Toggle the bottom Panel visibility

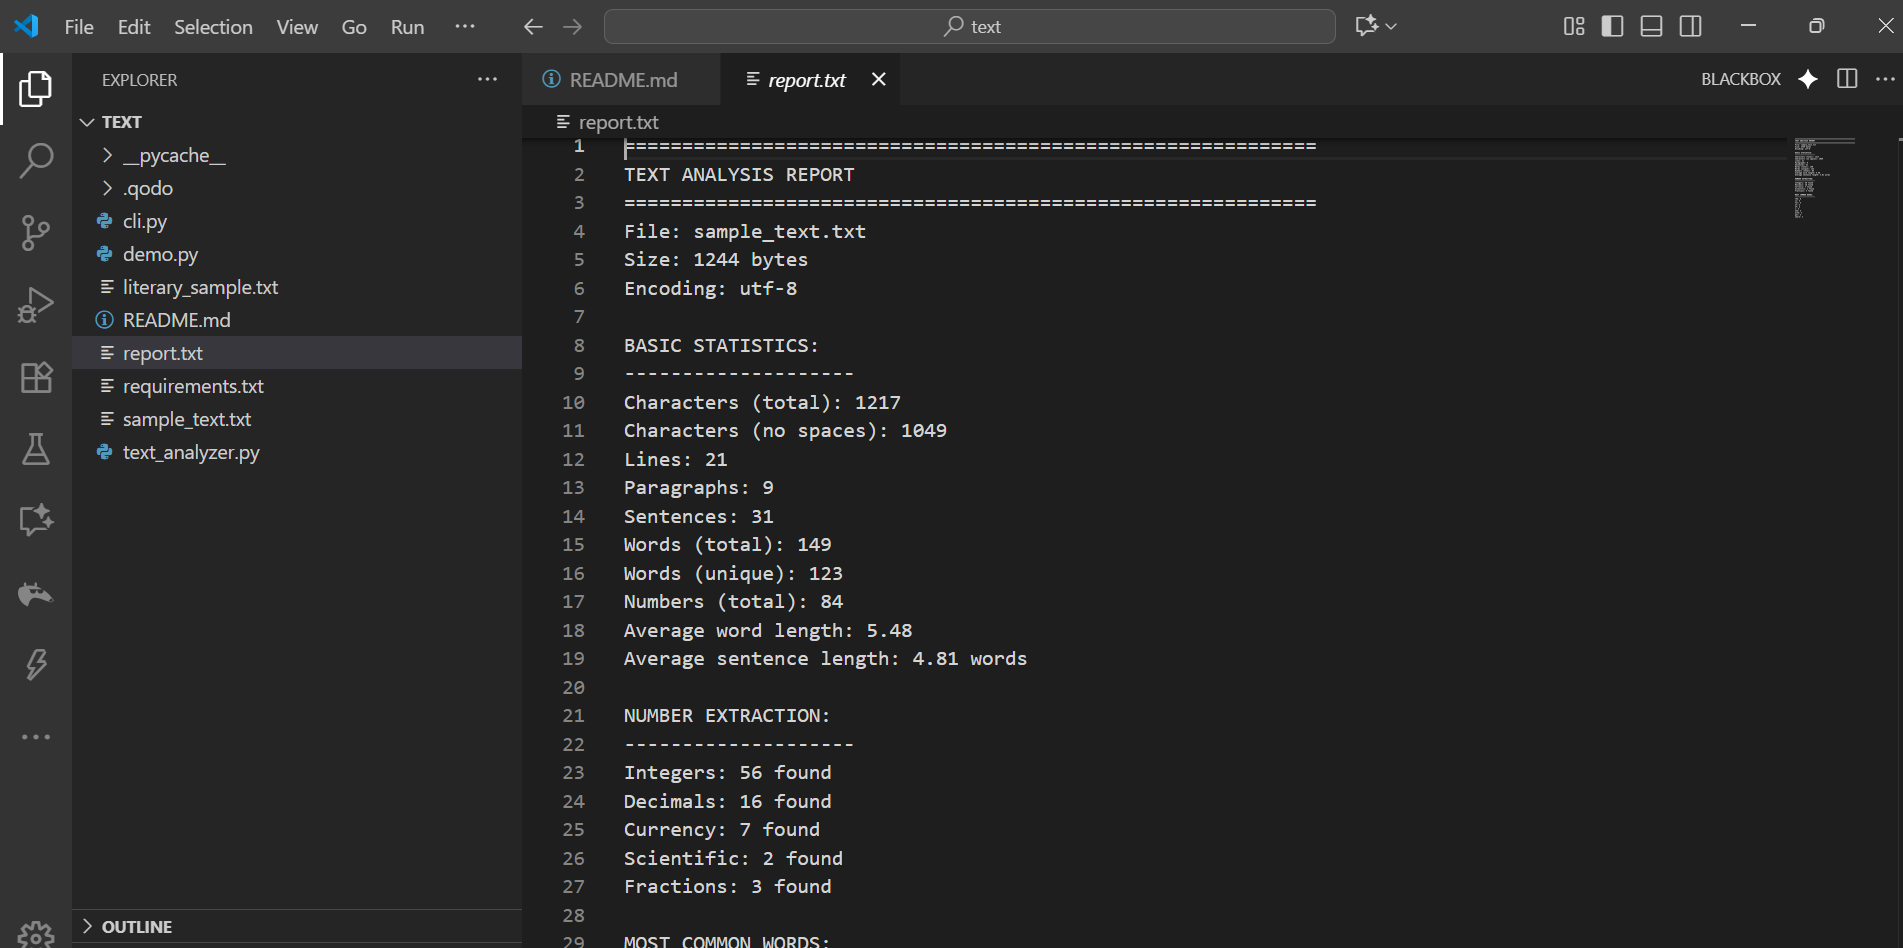1650,26
